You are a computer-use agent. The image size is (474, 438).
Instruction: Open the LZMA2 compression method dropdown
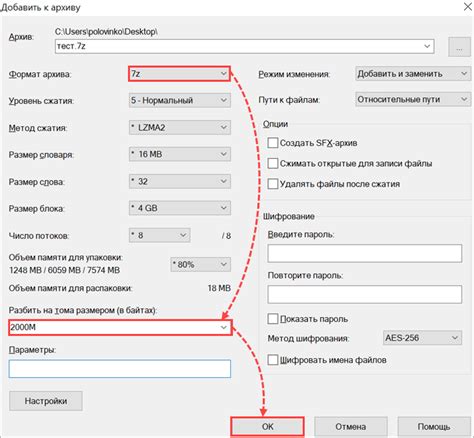point(179,127)
